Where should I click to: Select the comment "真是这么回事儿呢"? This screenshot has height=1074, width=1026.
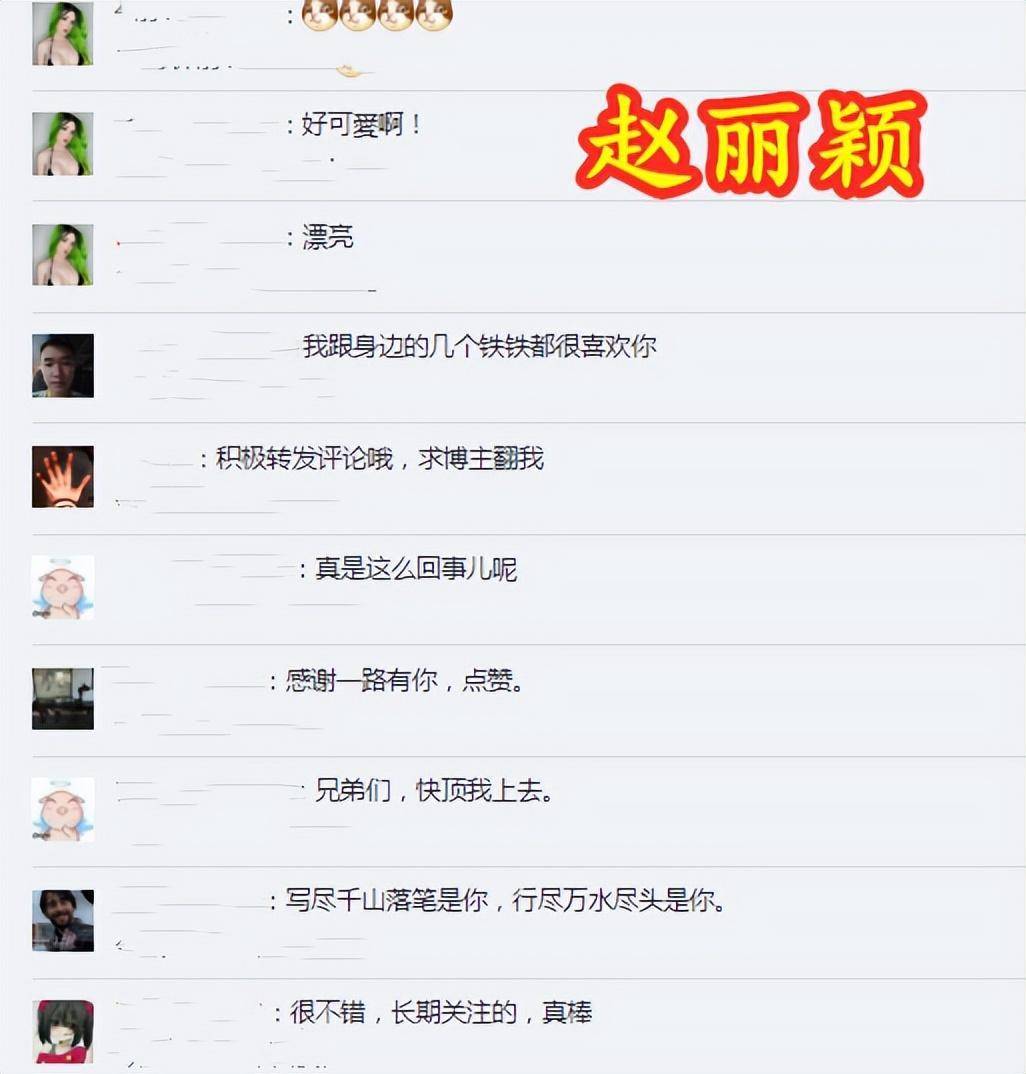416,569
